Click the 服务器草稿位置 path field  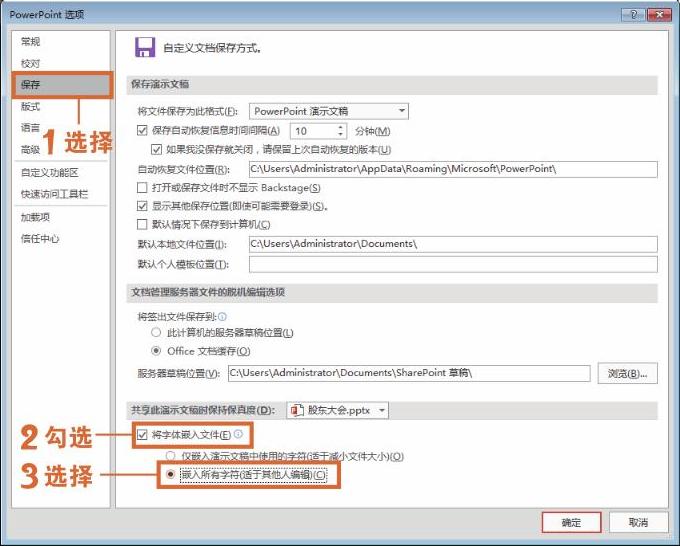coord(409,373)
